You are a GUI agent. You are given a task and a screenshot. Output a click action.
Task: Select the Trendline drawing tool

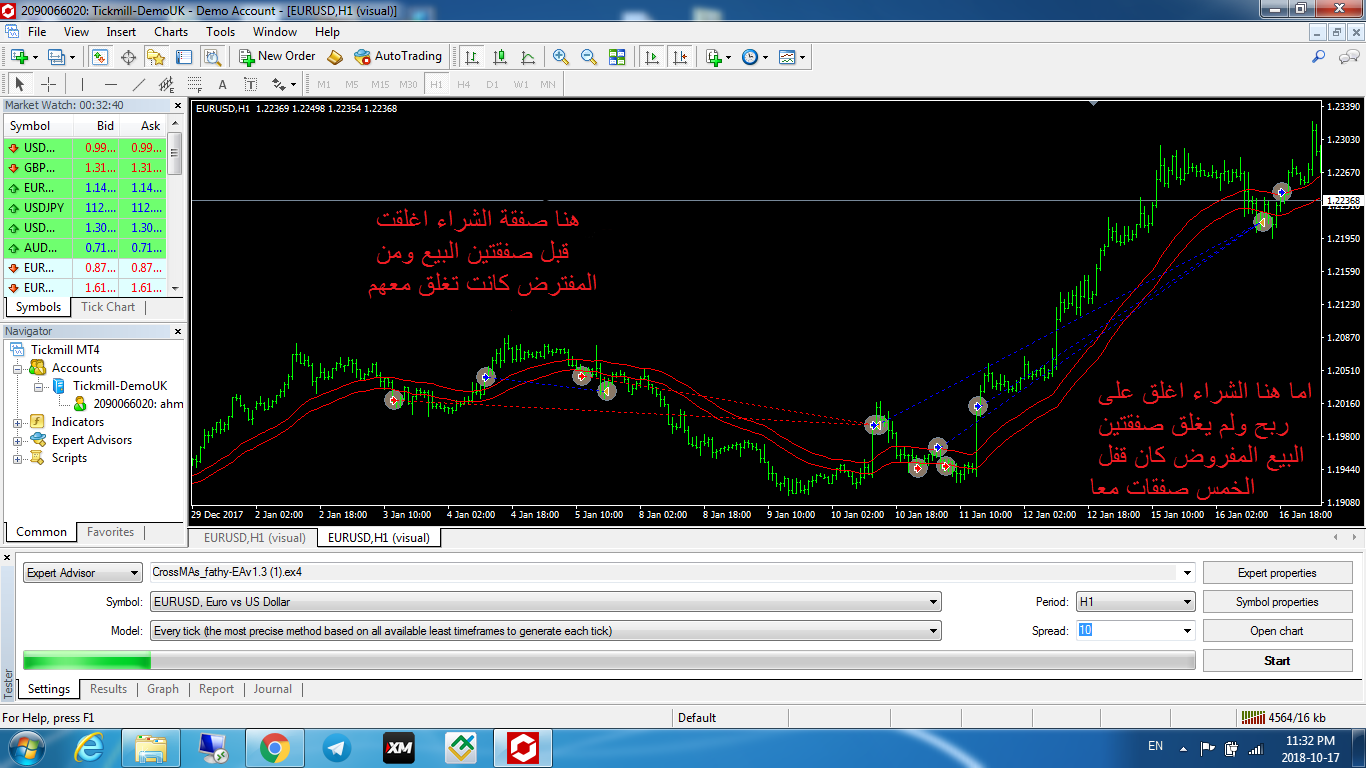(139, 84)
